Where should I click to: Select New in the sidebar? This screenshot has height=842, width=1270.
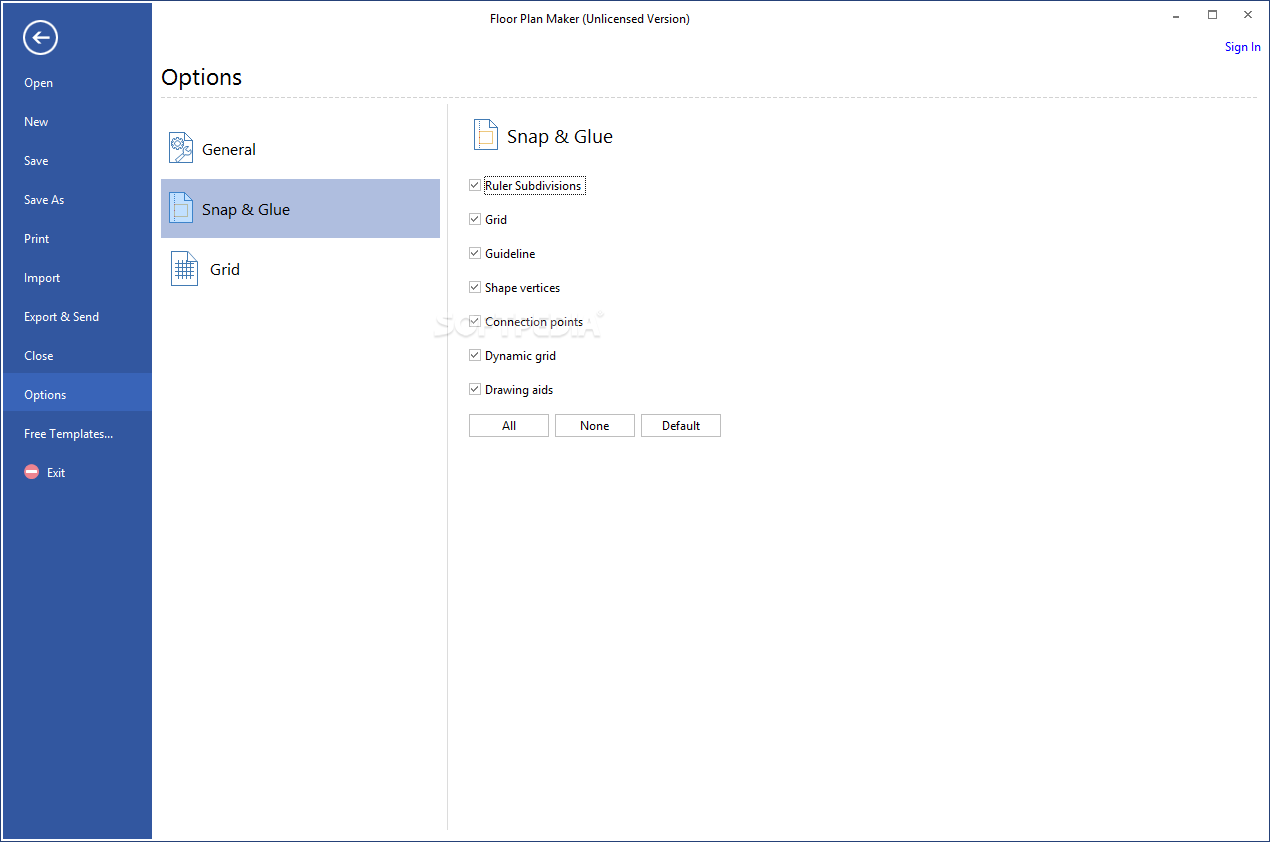tap(77, 122)
